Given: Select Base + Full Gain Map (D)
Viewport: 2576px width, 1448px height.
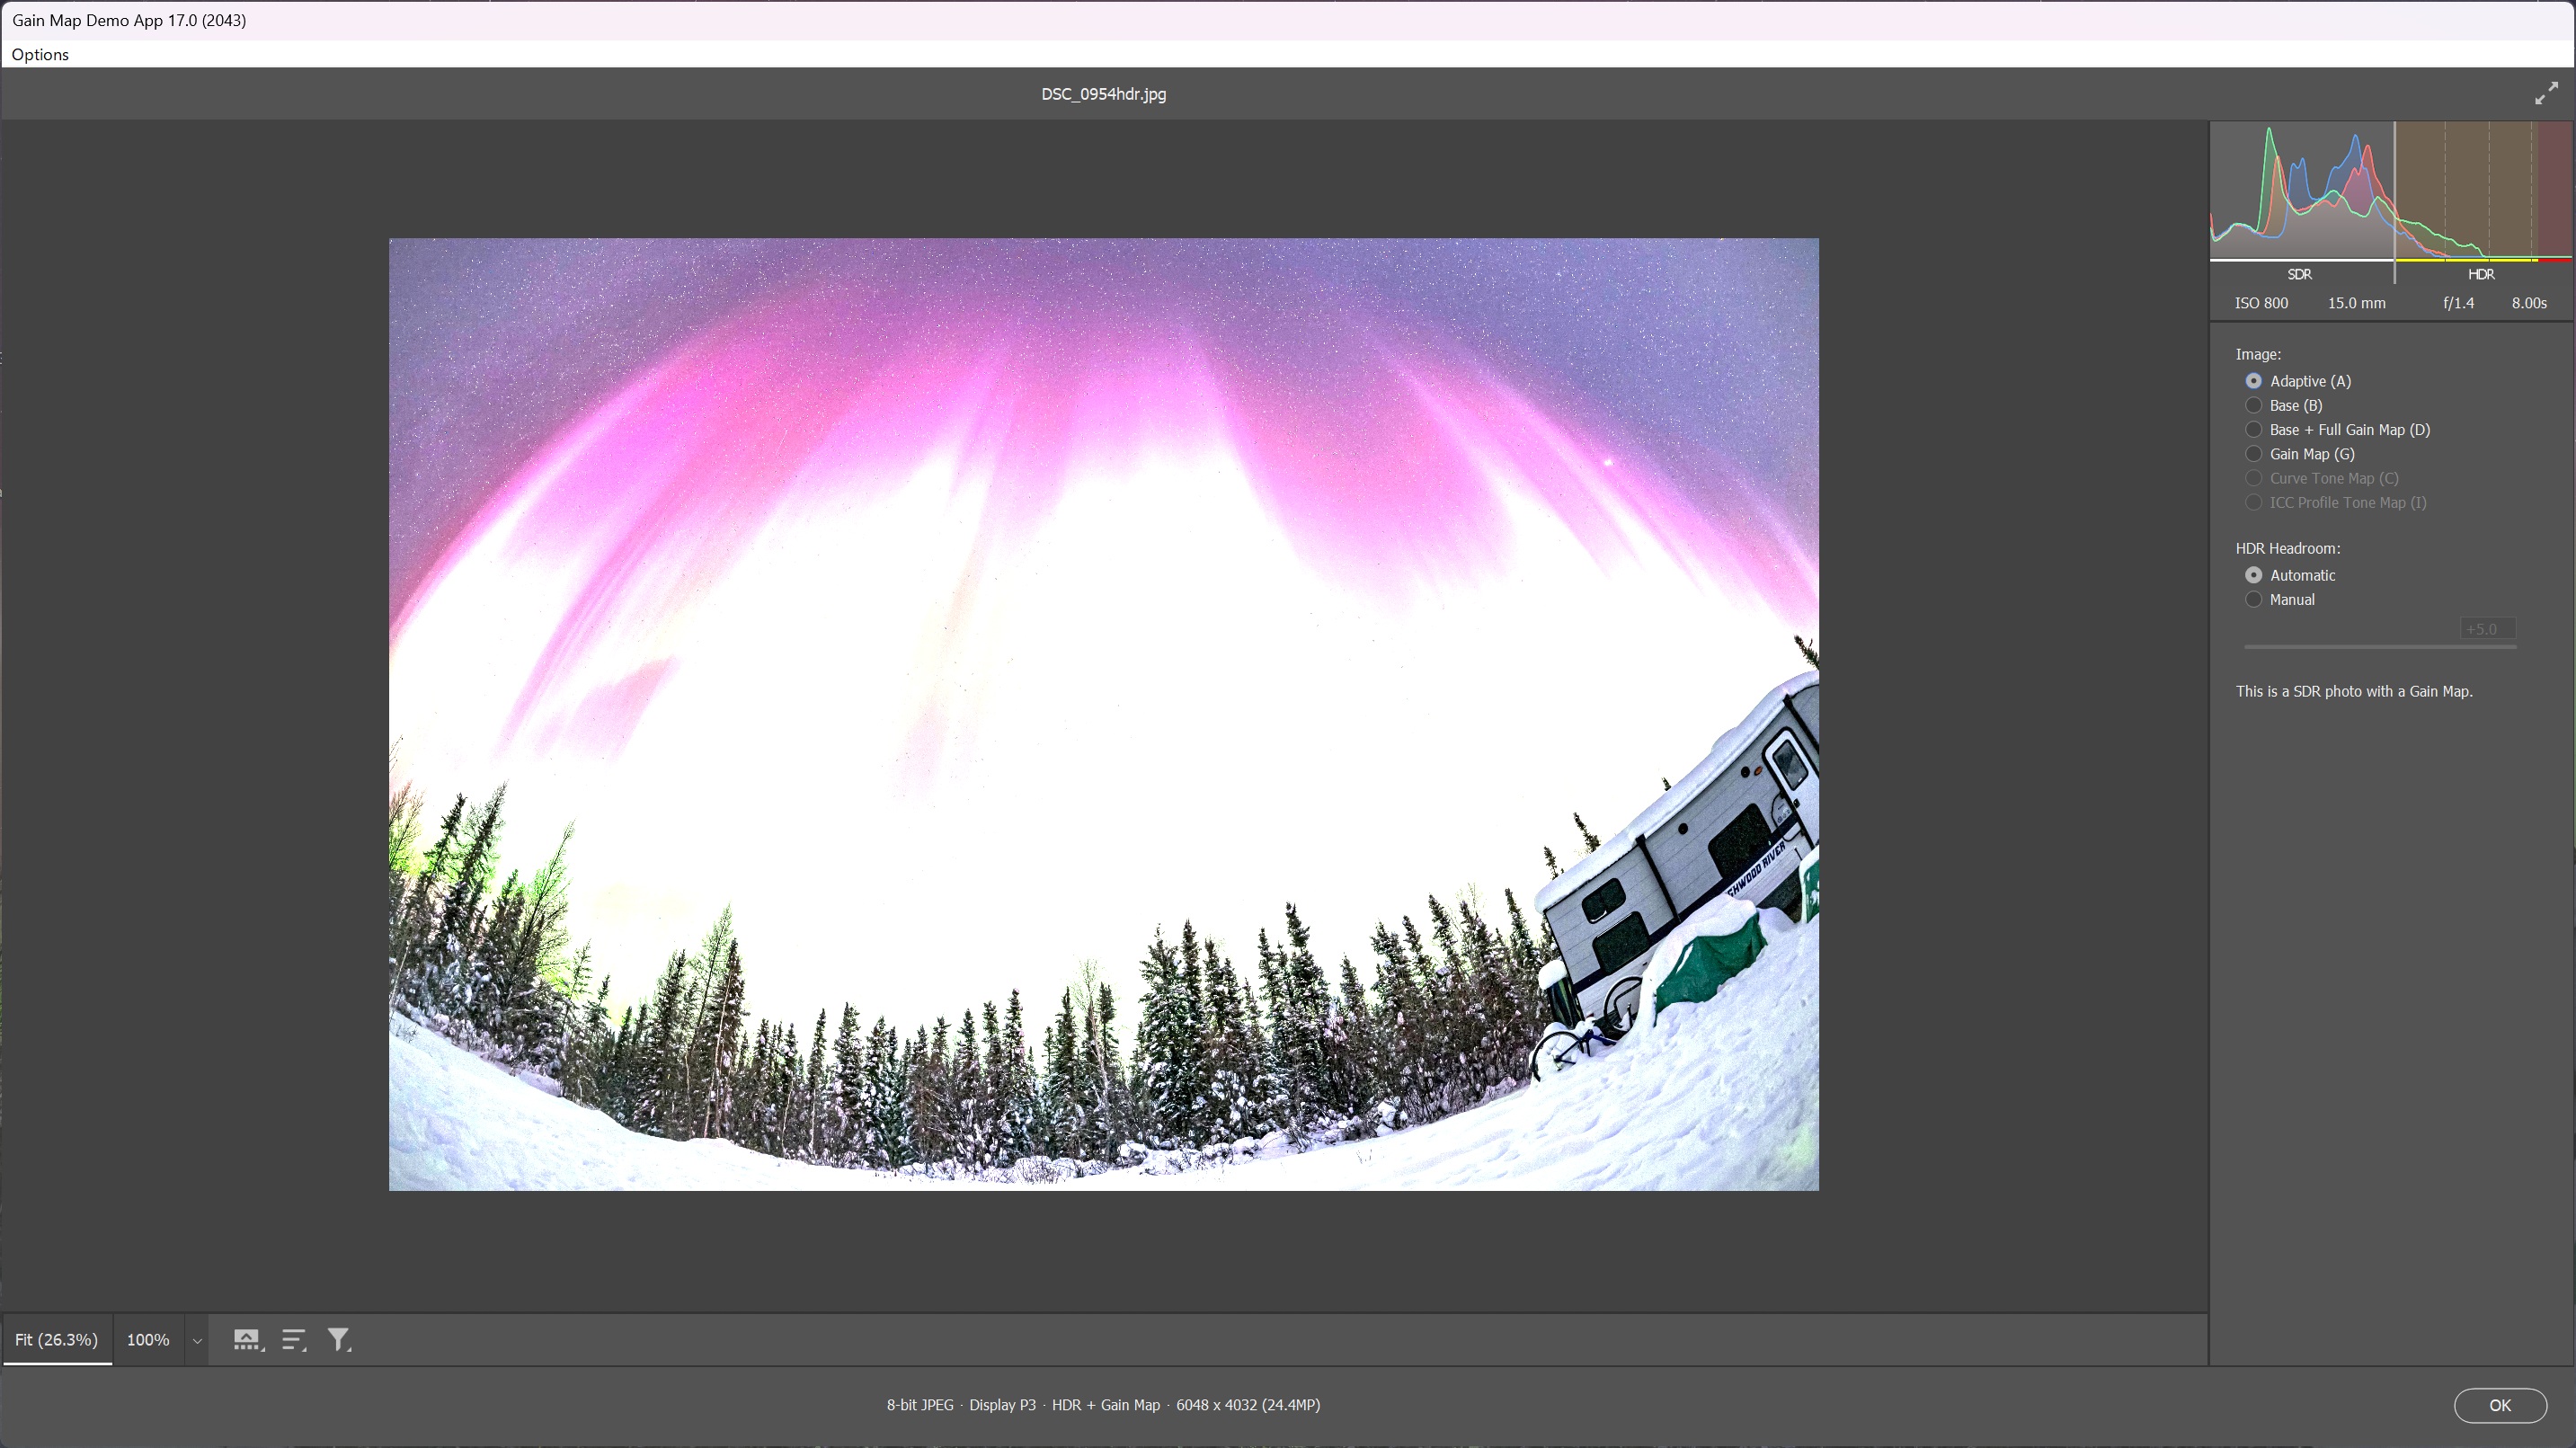Looking at the screenshot, I should tap(2254, 430).
